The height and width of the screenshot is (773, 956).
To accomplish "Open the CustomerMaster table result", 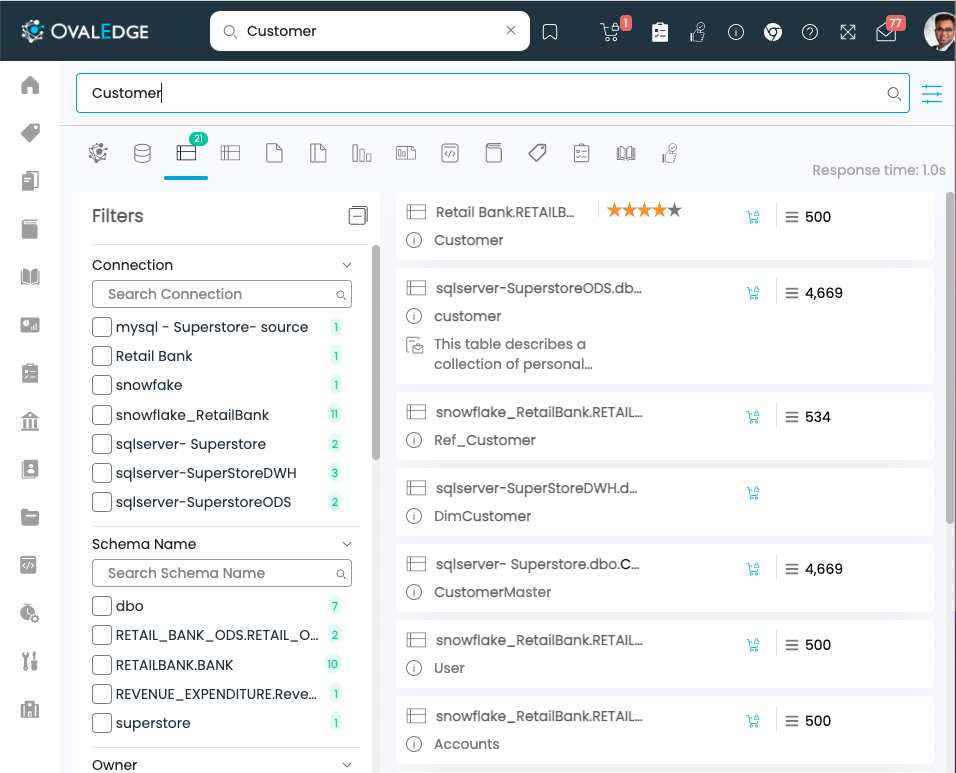I will pyautogui.click(x=492, y=592).
